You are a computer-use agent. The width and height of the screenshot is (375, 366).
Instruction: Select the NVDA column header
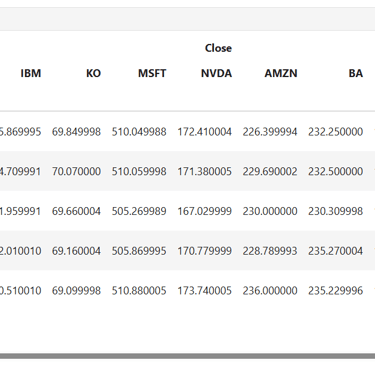click(216, 73)
